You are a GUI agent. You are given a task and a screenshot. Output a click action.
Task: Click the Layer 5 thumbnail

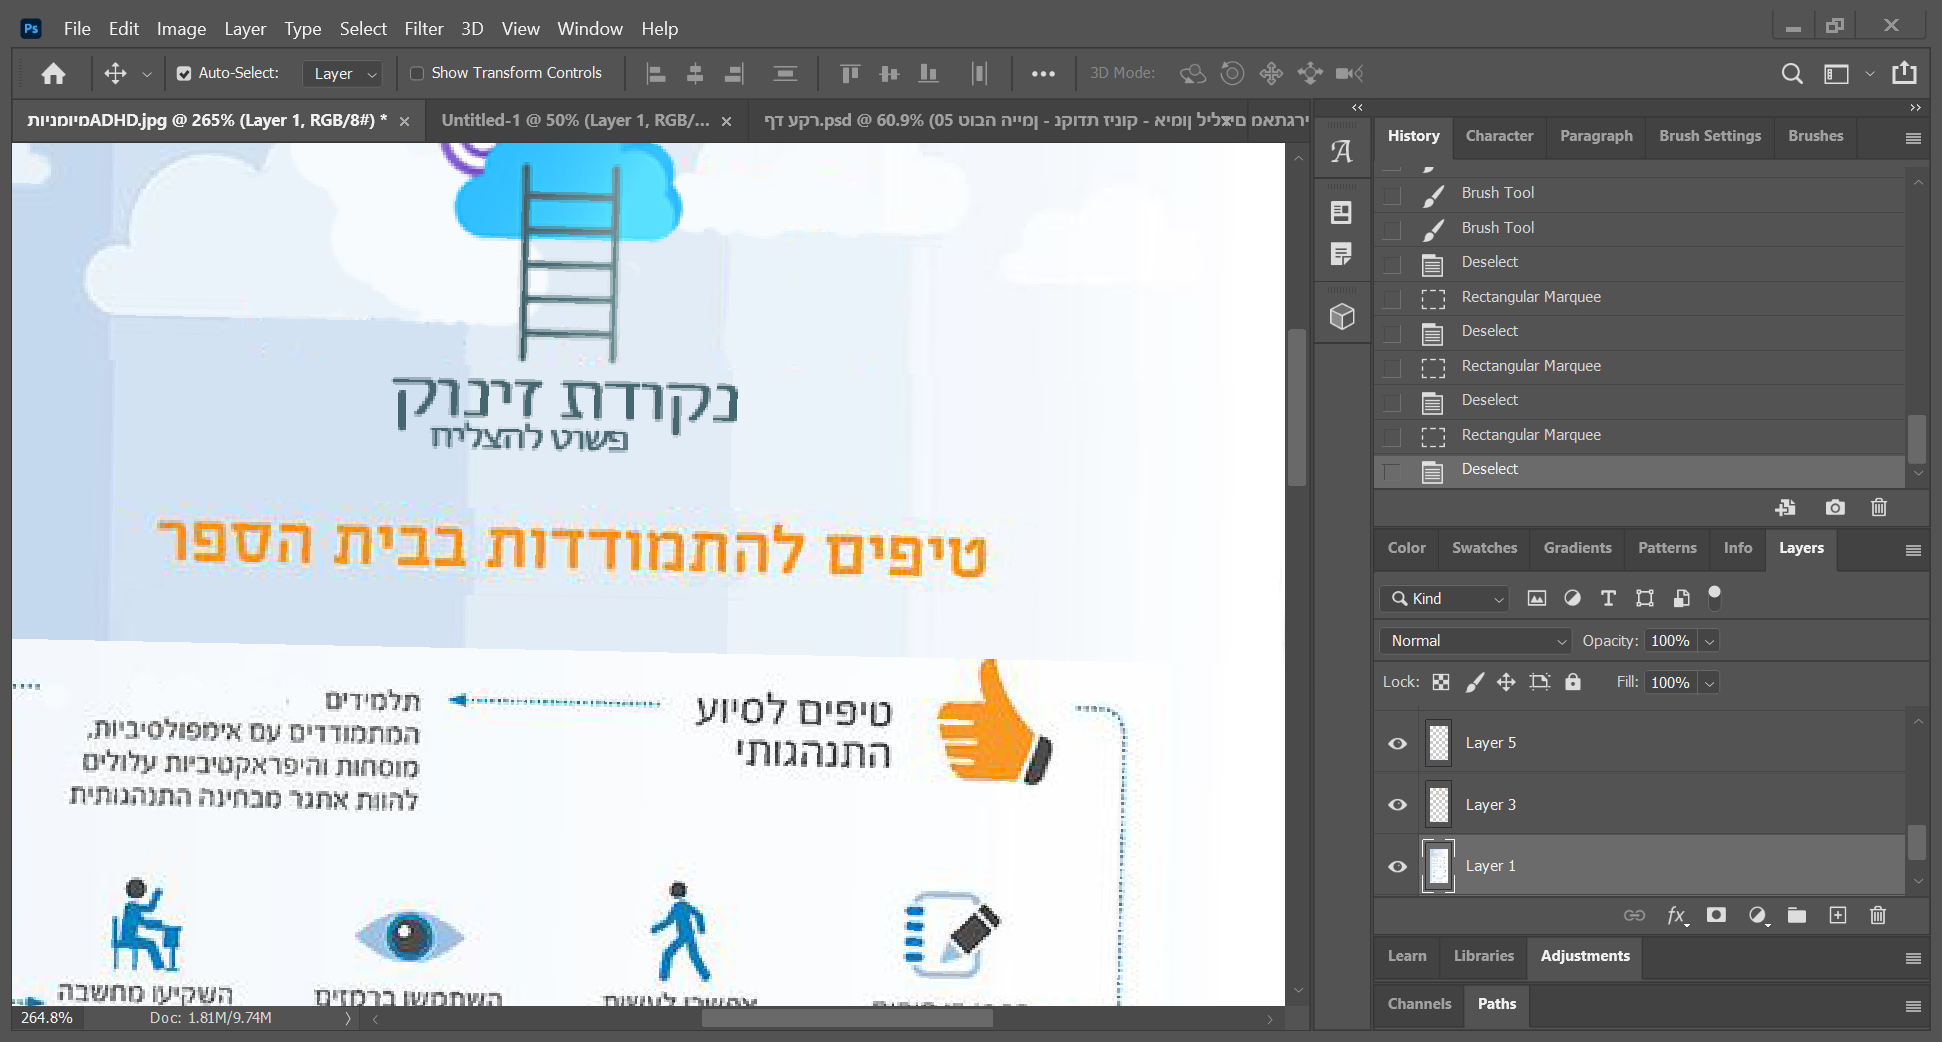[1438, 743]
